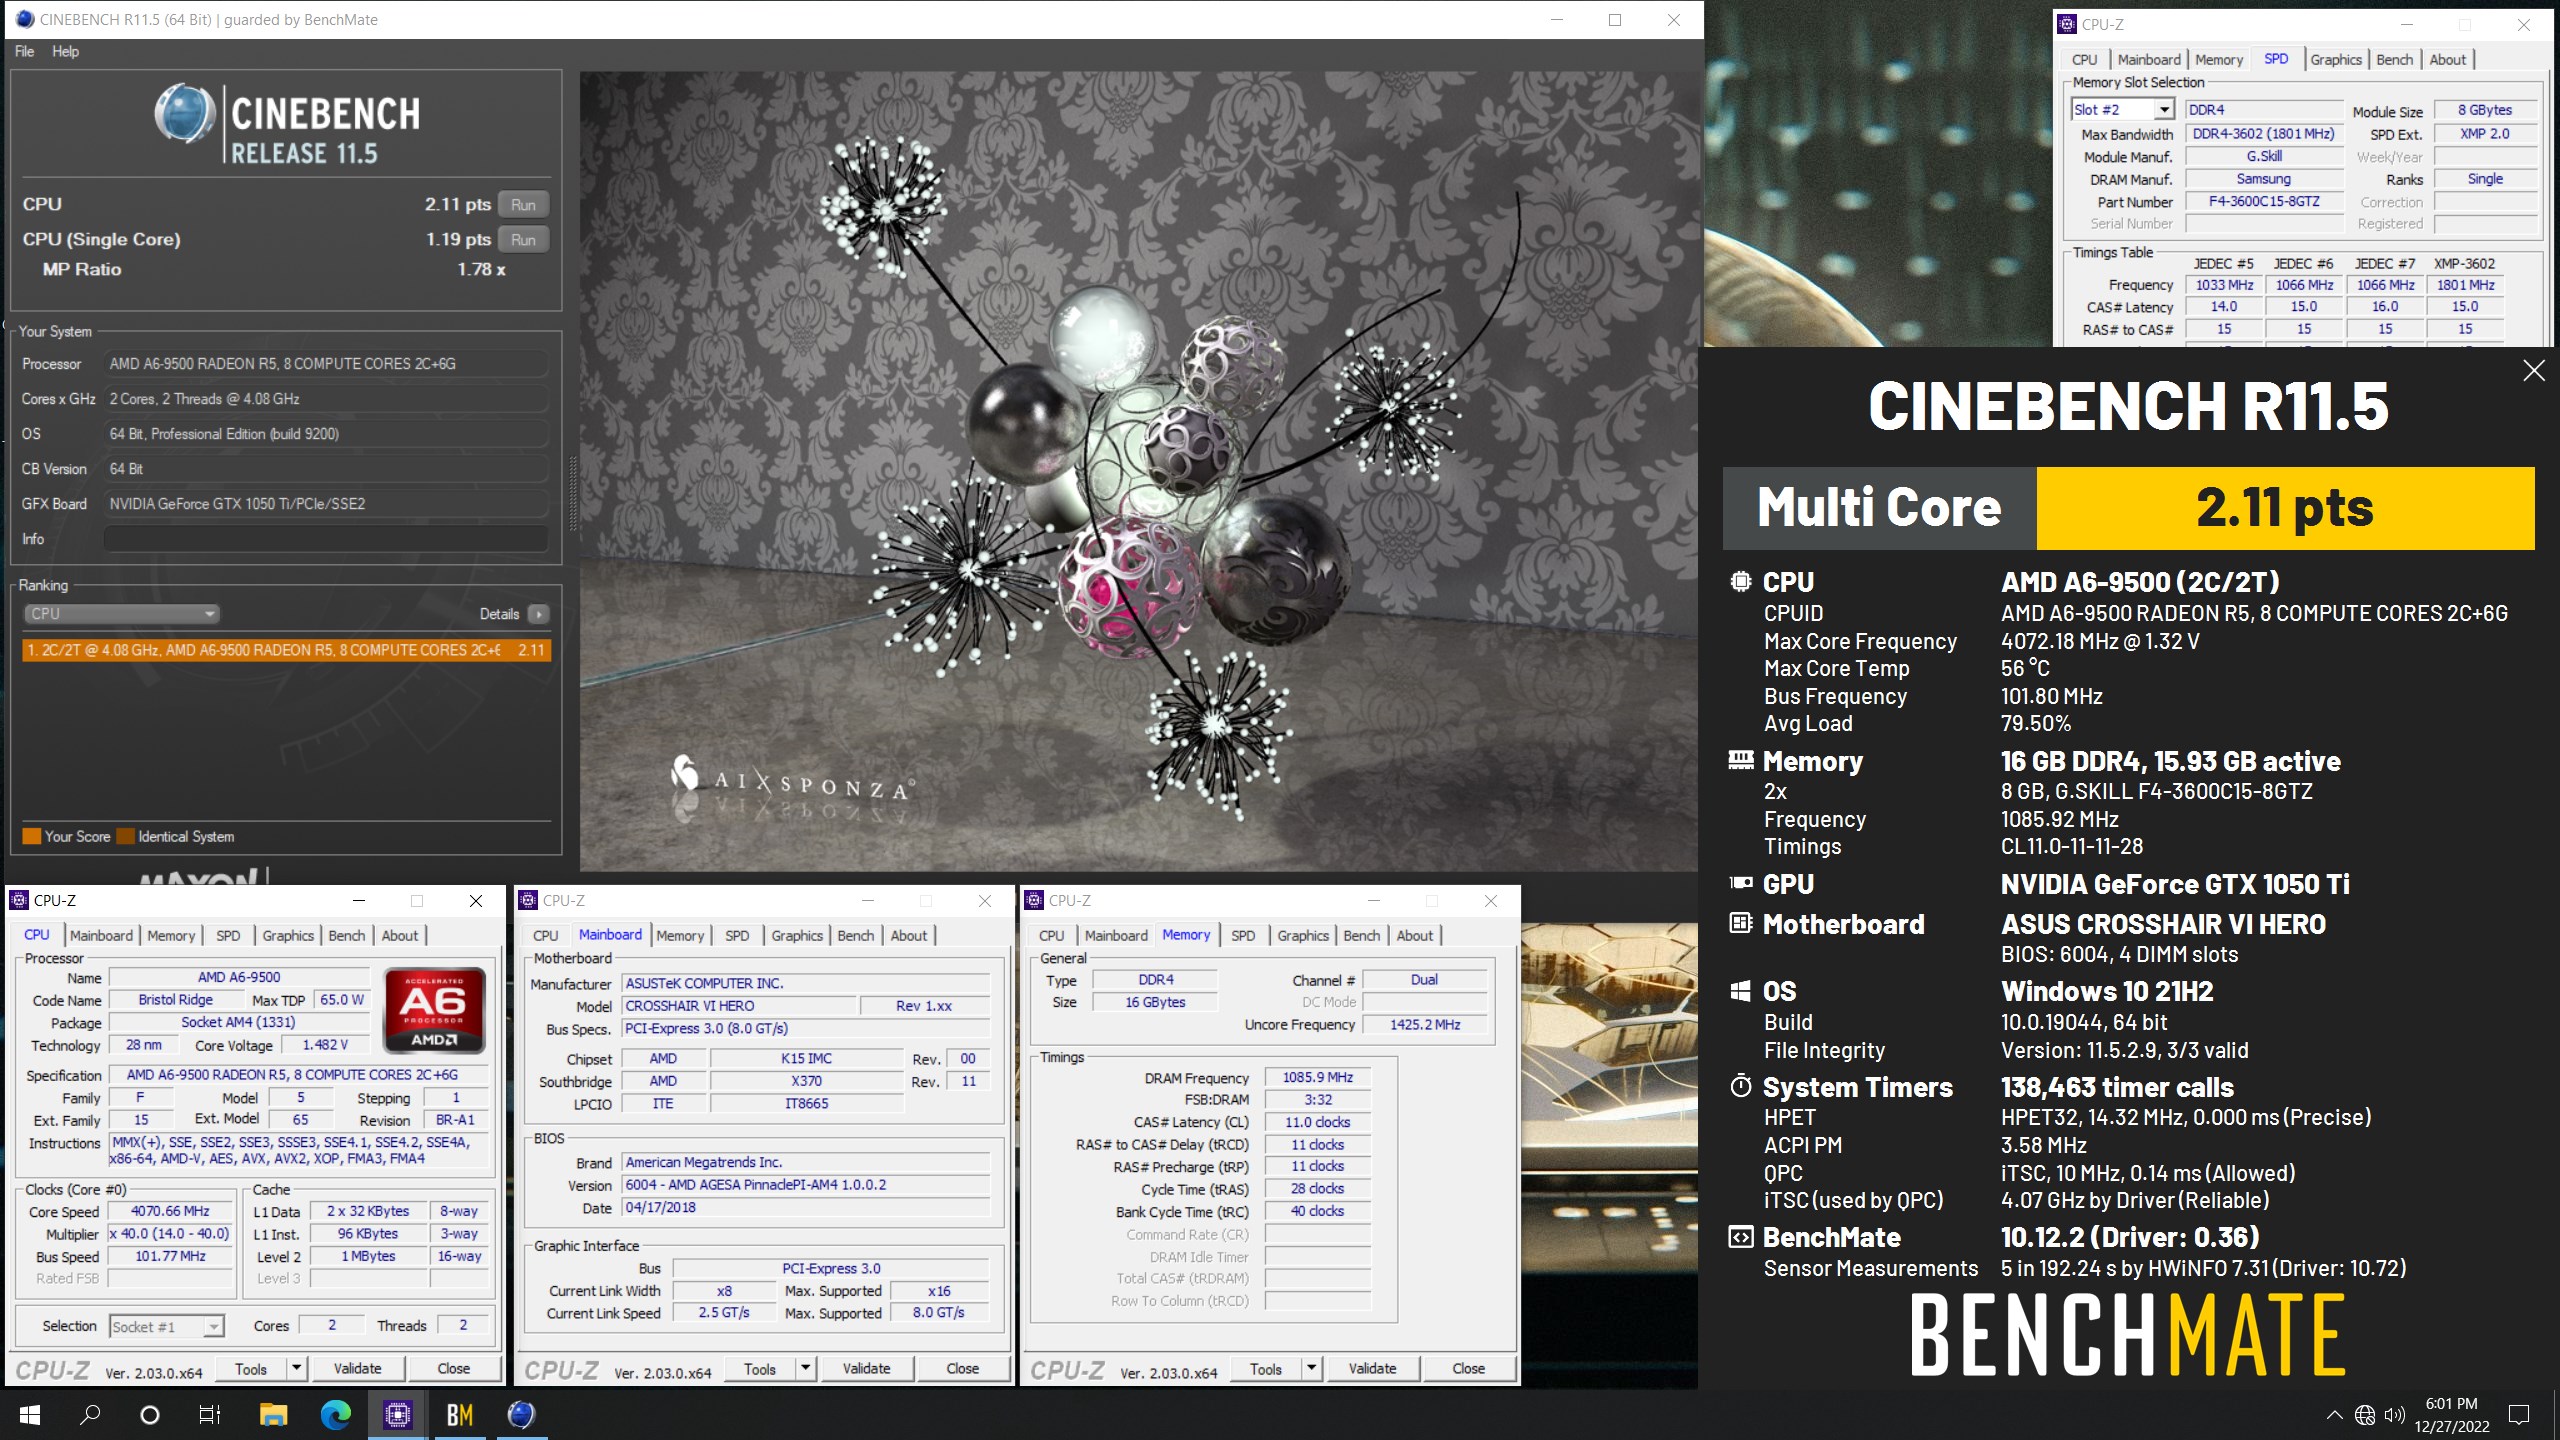Close the BenchMate result overlay
The width and height of the screenshot is (2560, 1440).
(x=2534, y=371)
